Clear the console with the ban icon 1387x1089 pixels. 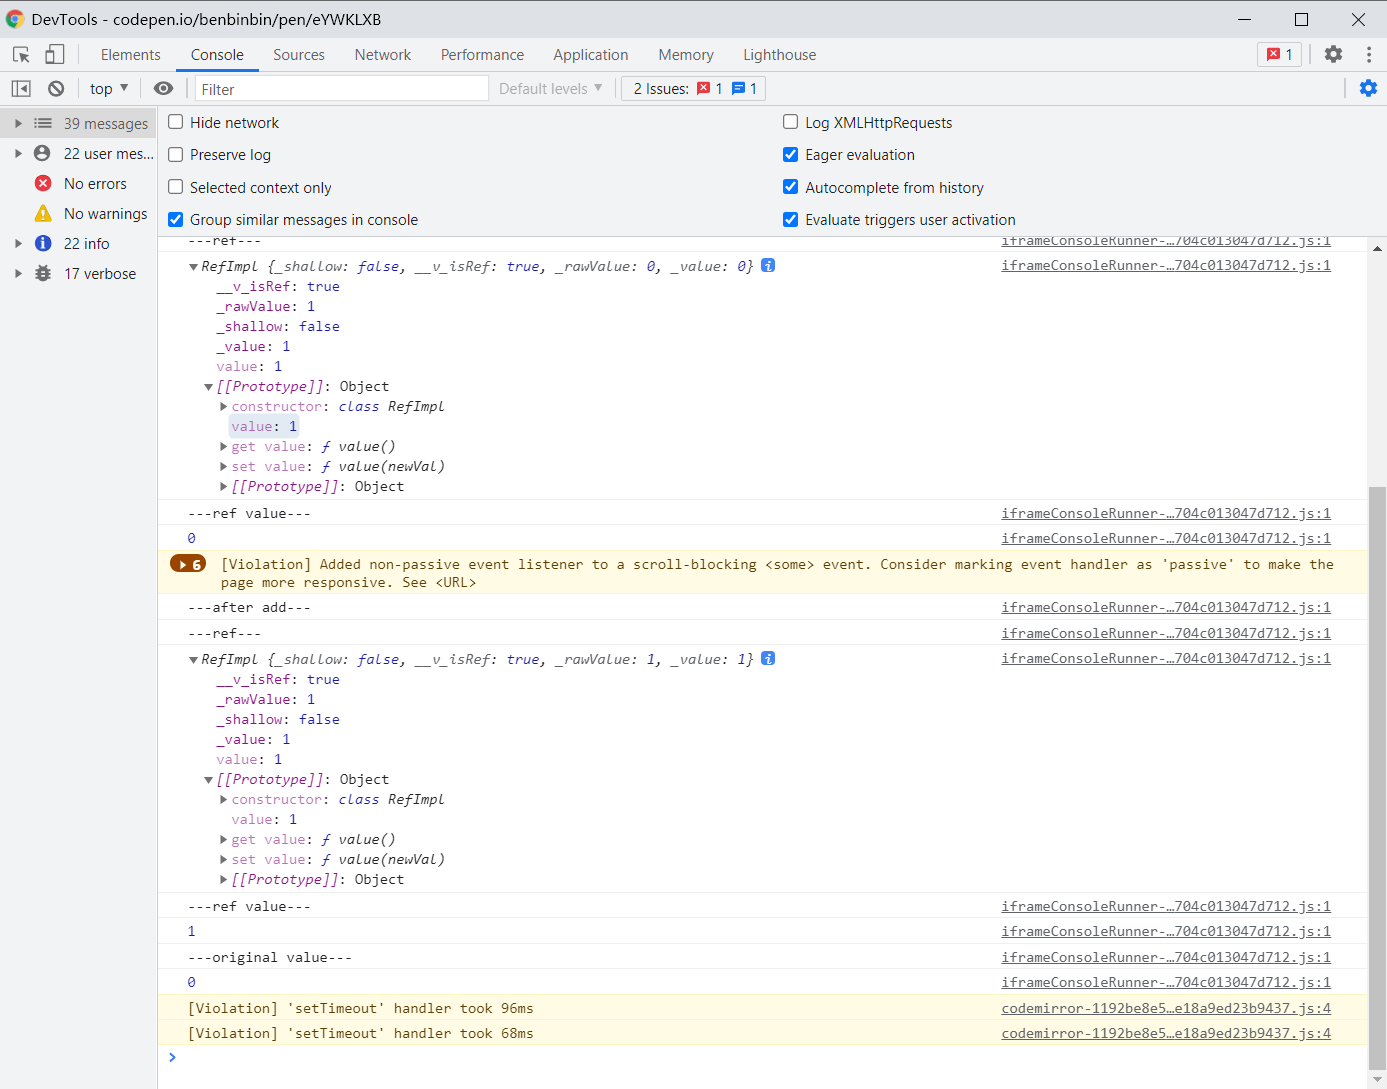point(56,89)
